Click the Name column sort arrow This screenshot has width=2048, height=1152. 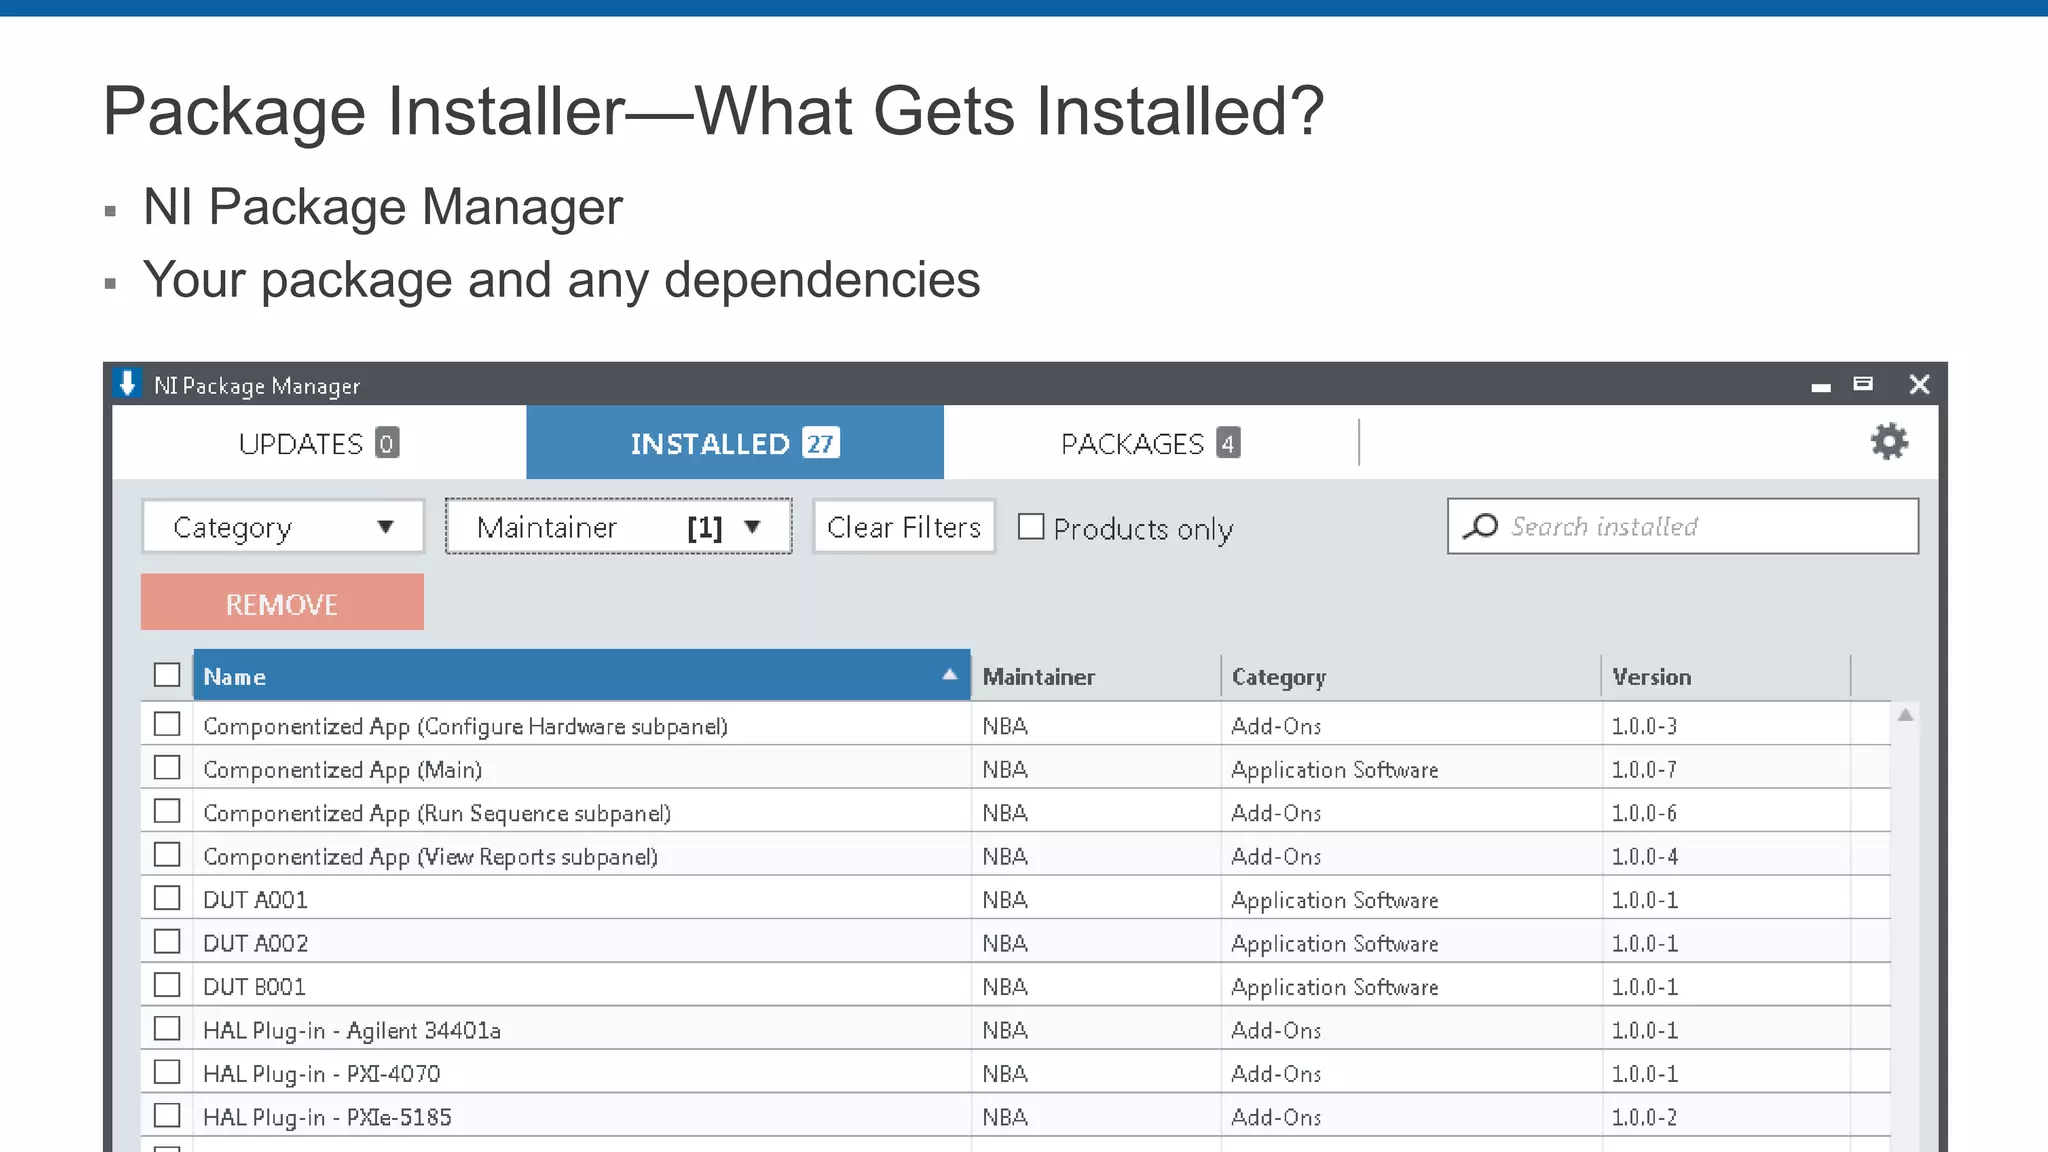(950, 675)
